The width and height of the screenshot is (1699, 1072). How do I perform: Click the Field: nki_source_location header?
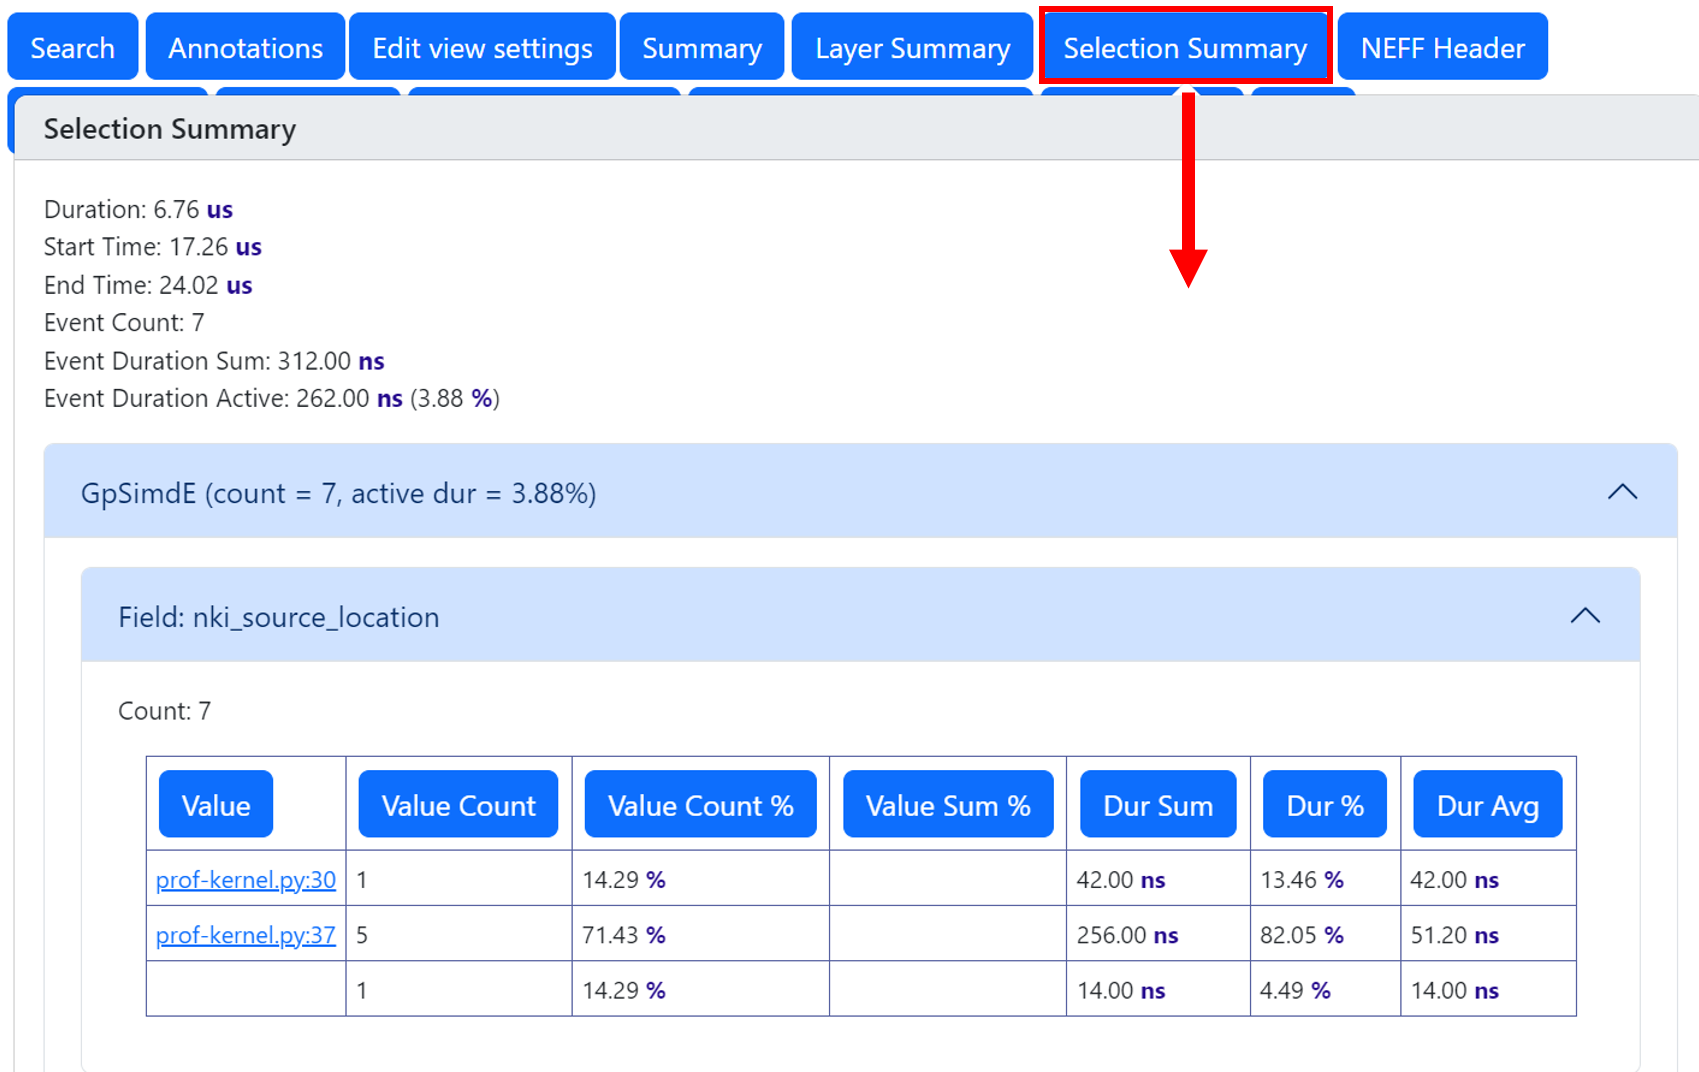tap(279, 617)
